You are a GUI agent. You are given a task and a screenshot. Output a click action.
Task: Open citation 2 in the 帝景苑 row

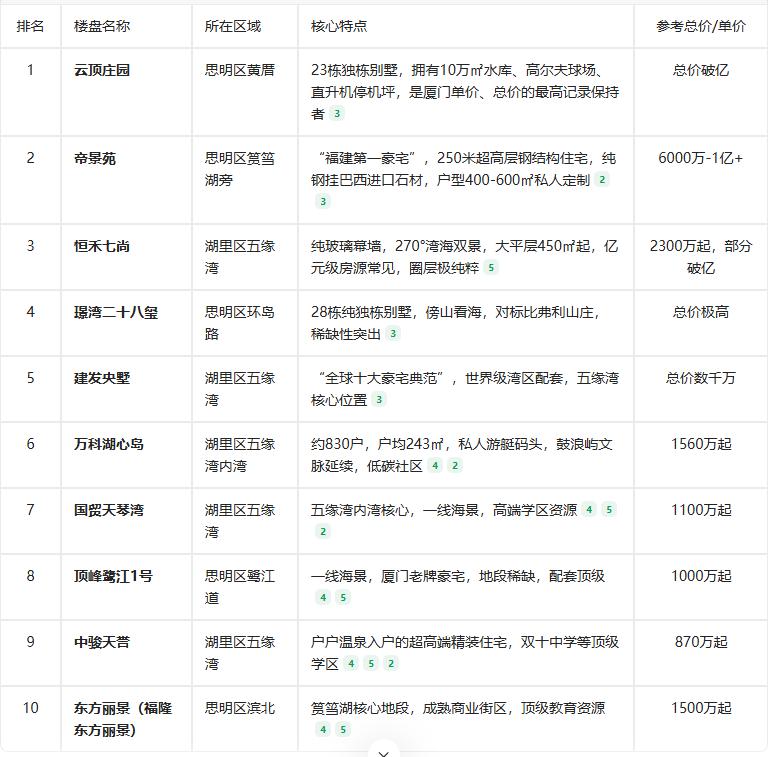(602, 180)
